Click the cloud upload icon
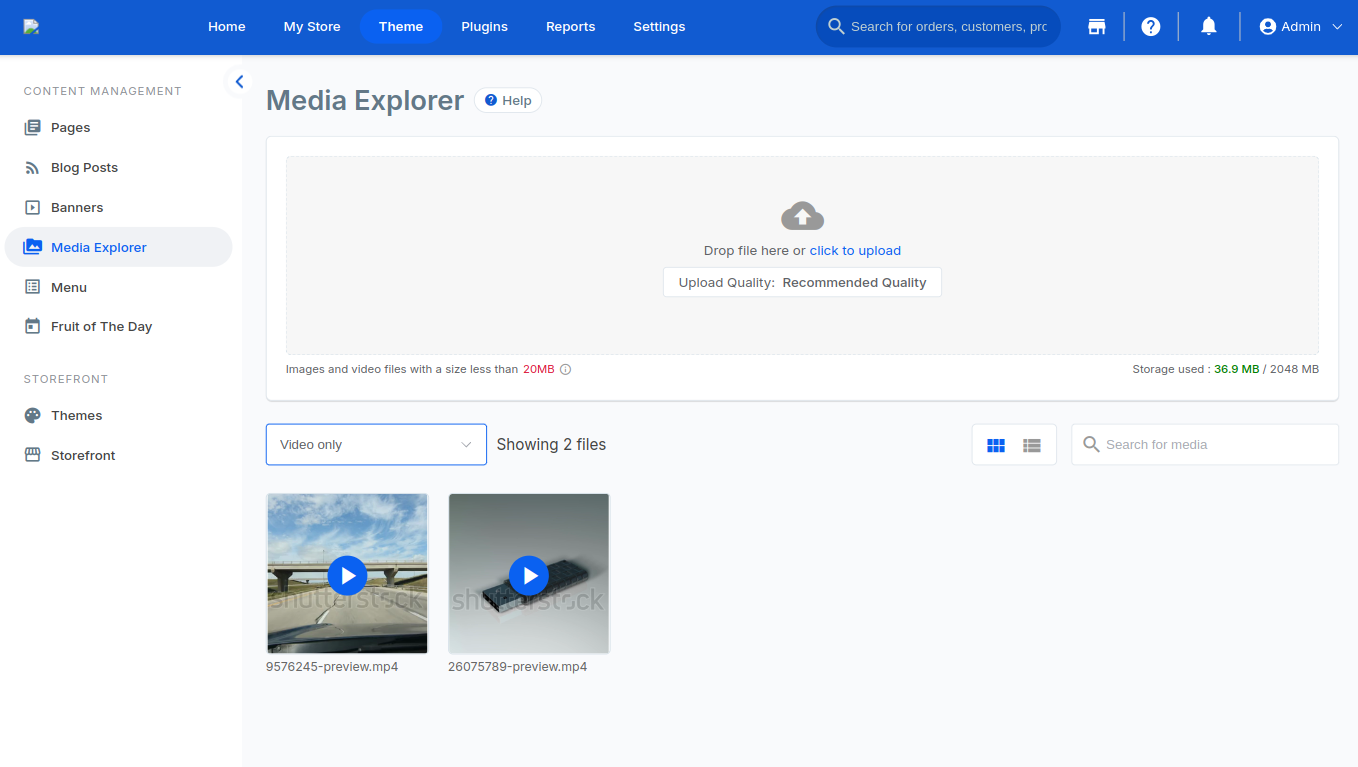 [802, 216]
